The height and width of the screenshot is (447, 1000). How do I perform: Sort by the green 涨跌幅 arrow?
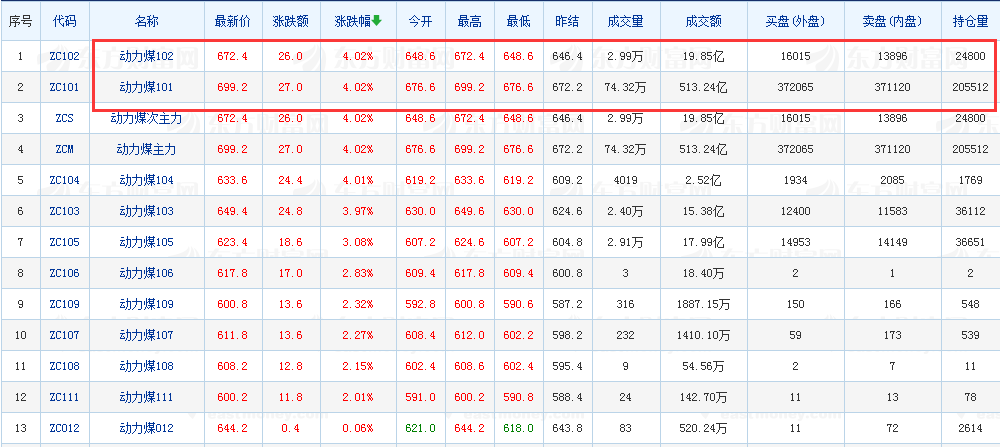point(377,20)
